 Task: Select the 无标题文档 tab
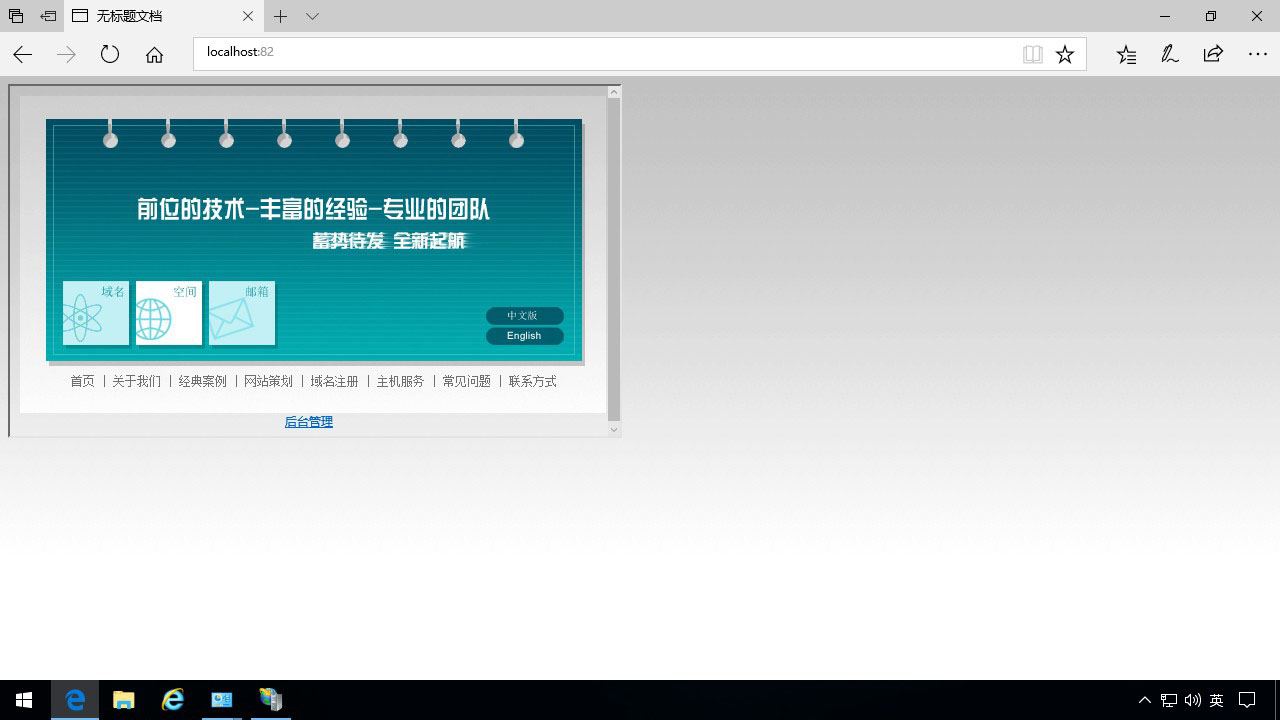click(x=164, y=16)
